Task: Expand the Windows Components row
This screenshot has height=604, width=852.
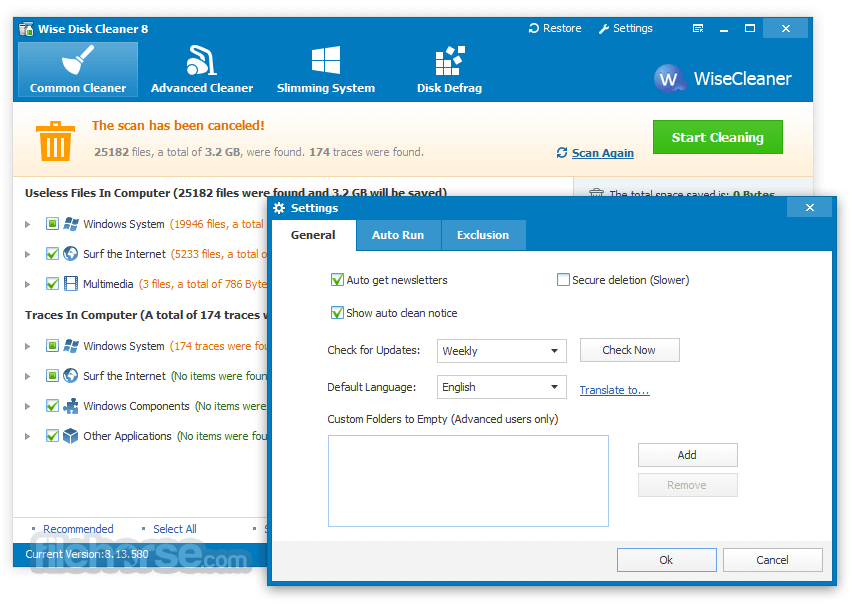Action: pos(28,406)
